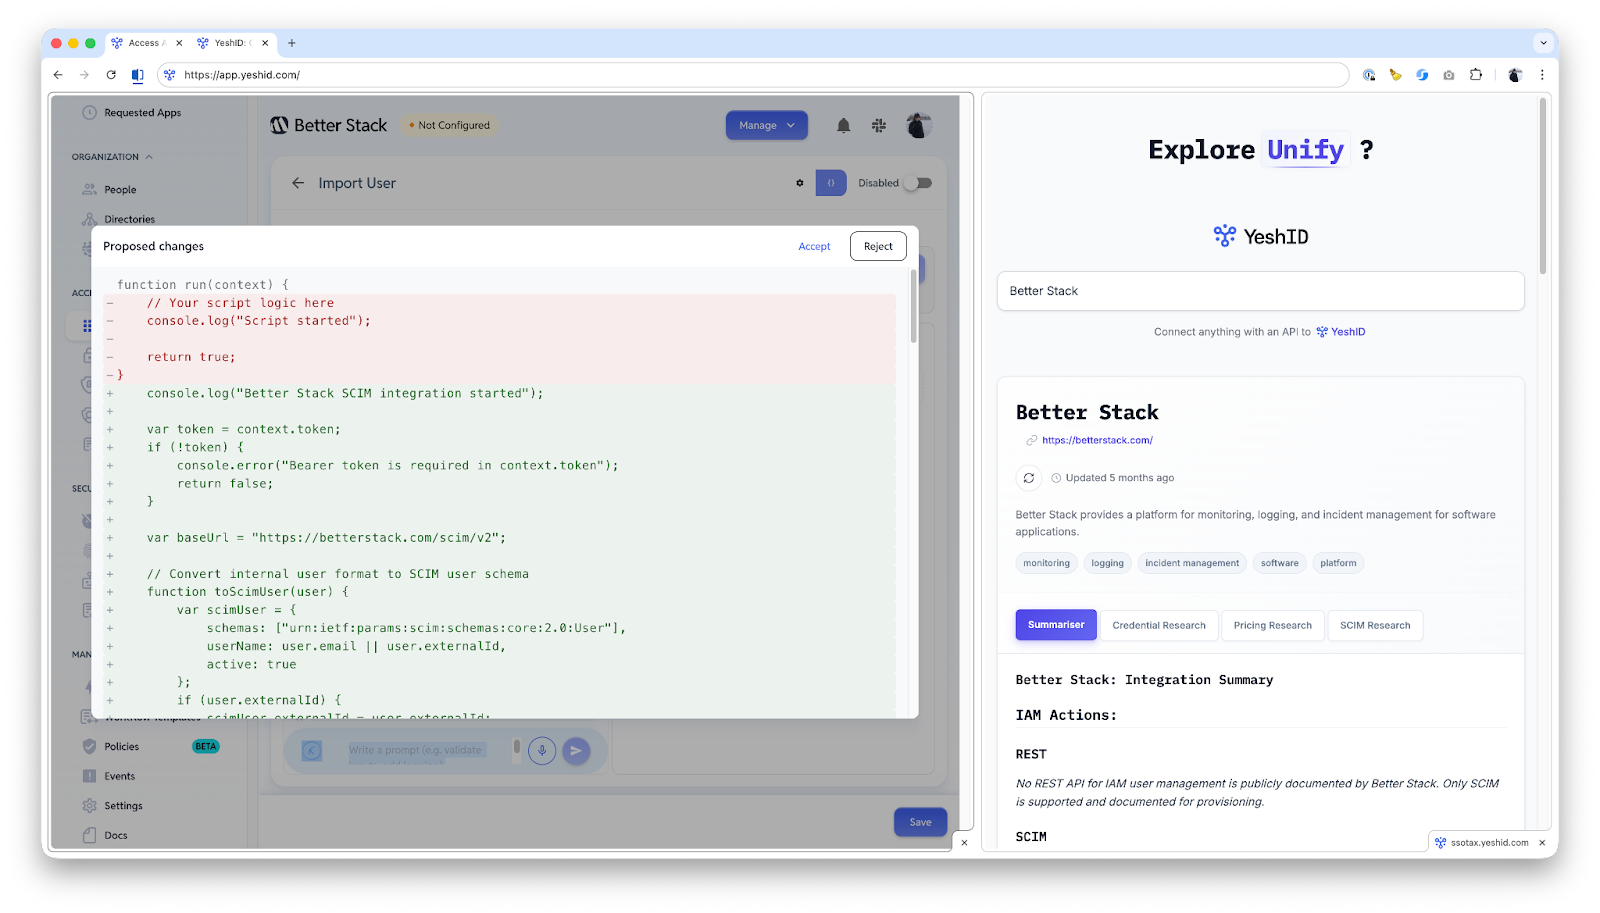
Task: Click the proposed changes scrollbar
Action: [x=913, y=306]
